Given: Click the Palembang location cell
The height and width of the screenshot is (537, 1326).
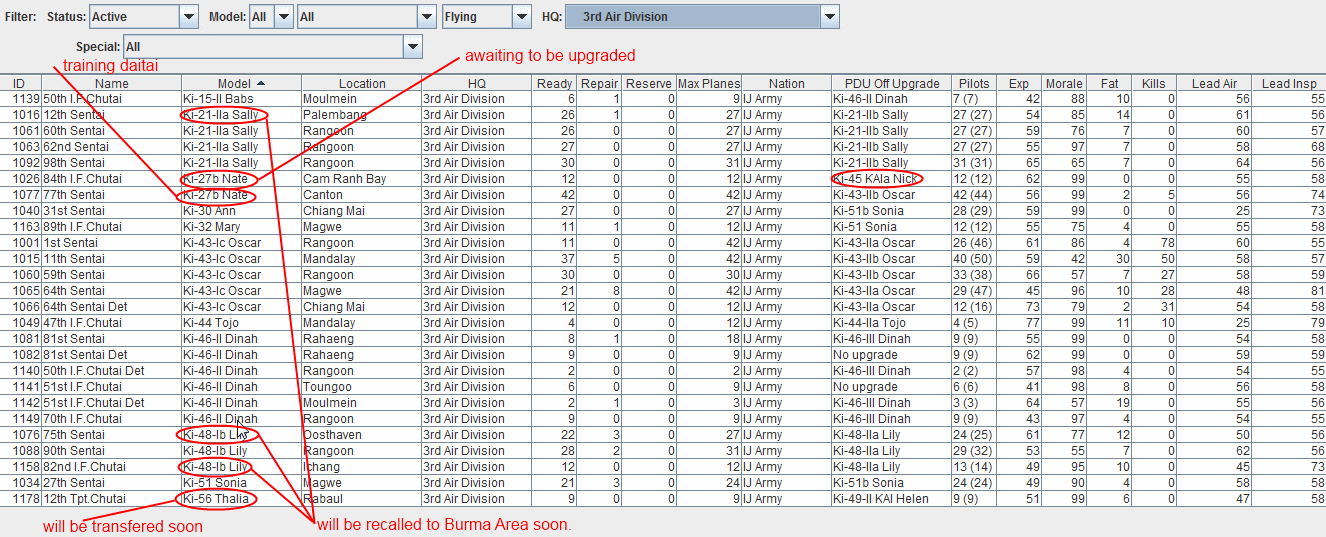Looking at the screenshot, I should click(x=361, y=115).
